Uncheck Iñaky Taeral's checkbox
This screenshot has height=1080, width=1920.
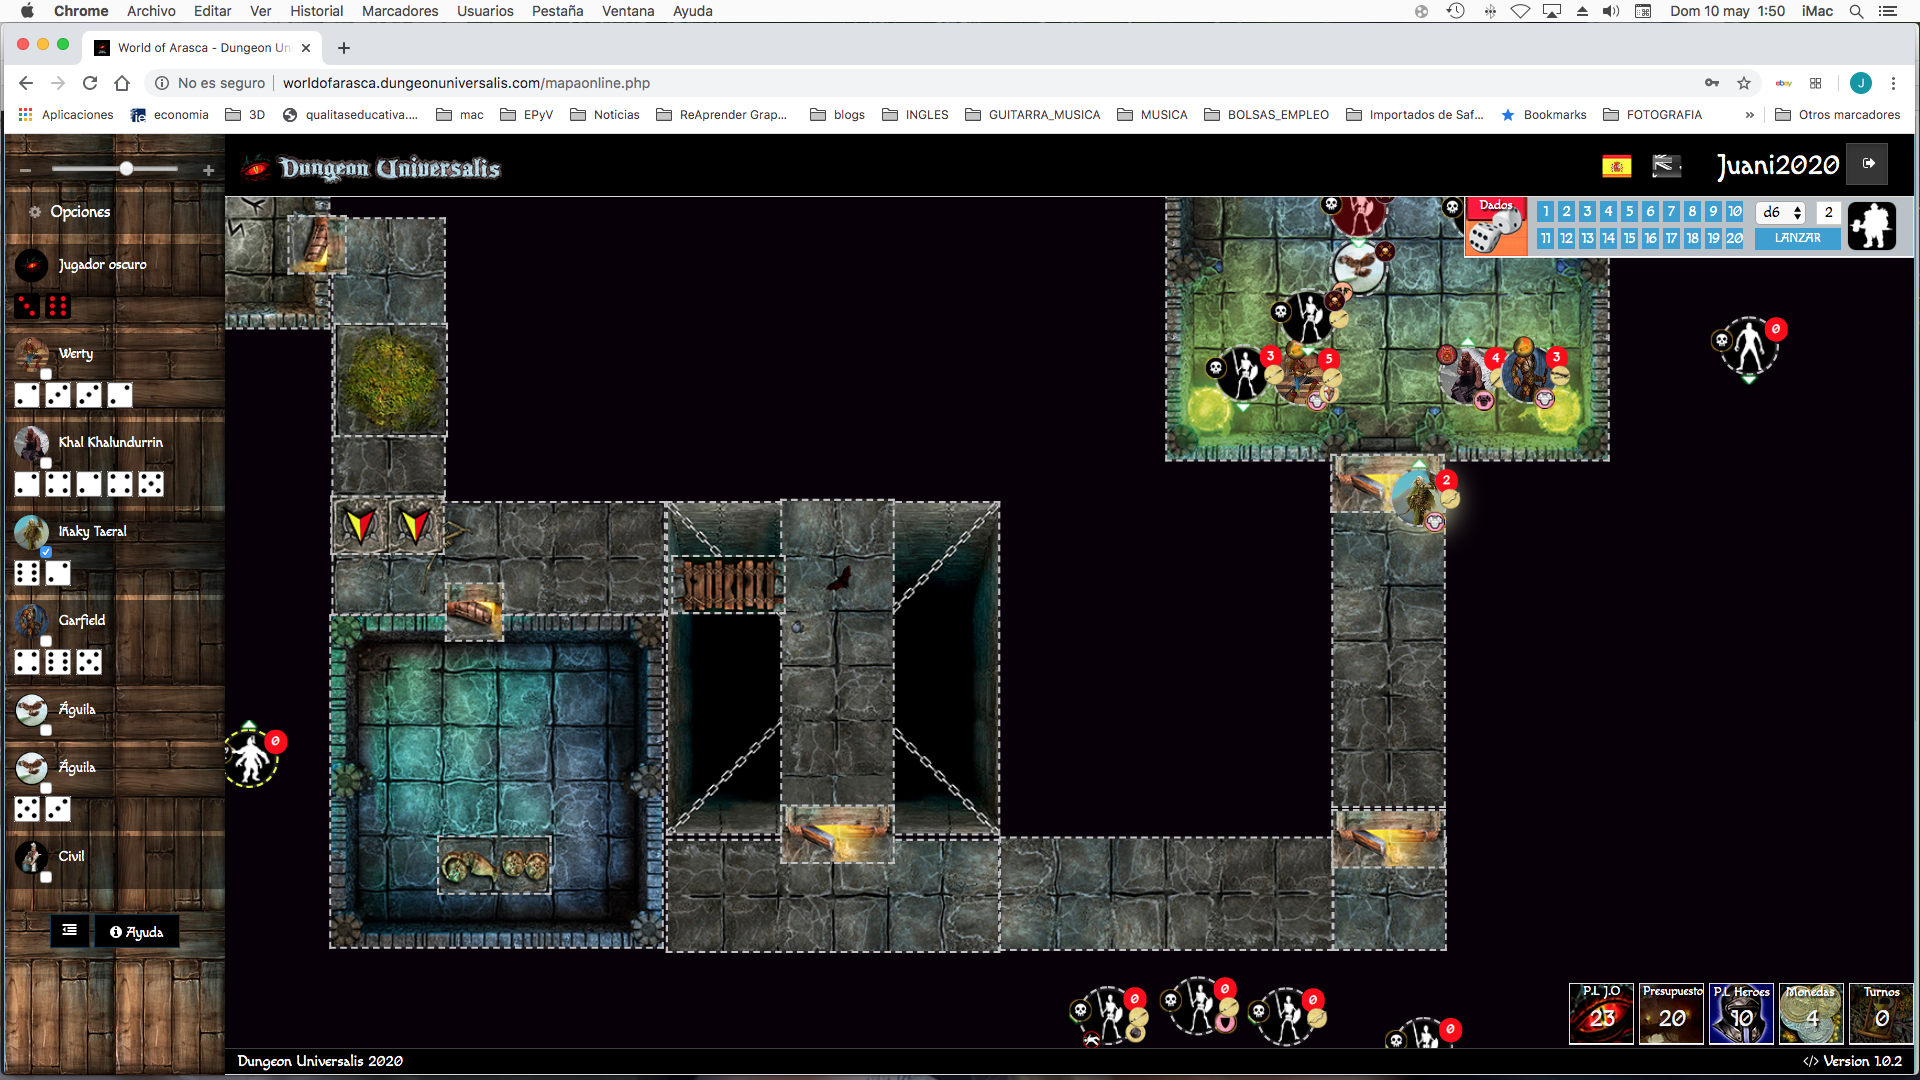pos(45,552)
